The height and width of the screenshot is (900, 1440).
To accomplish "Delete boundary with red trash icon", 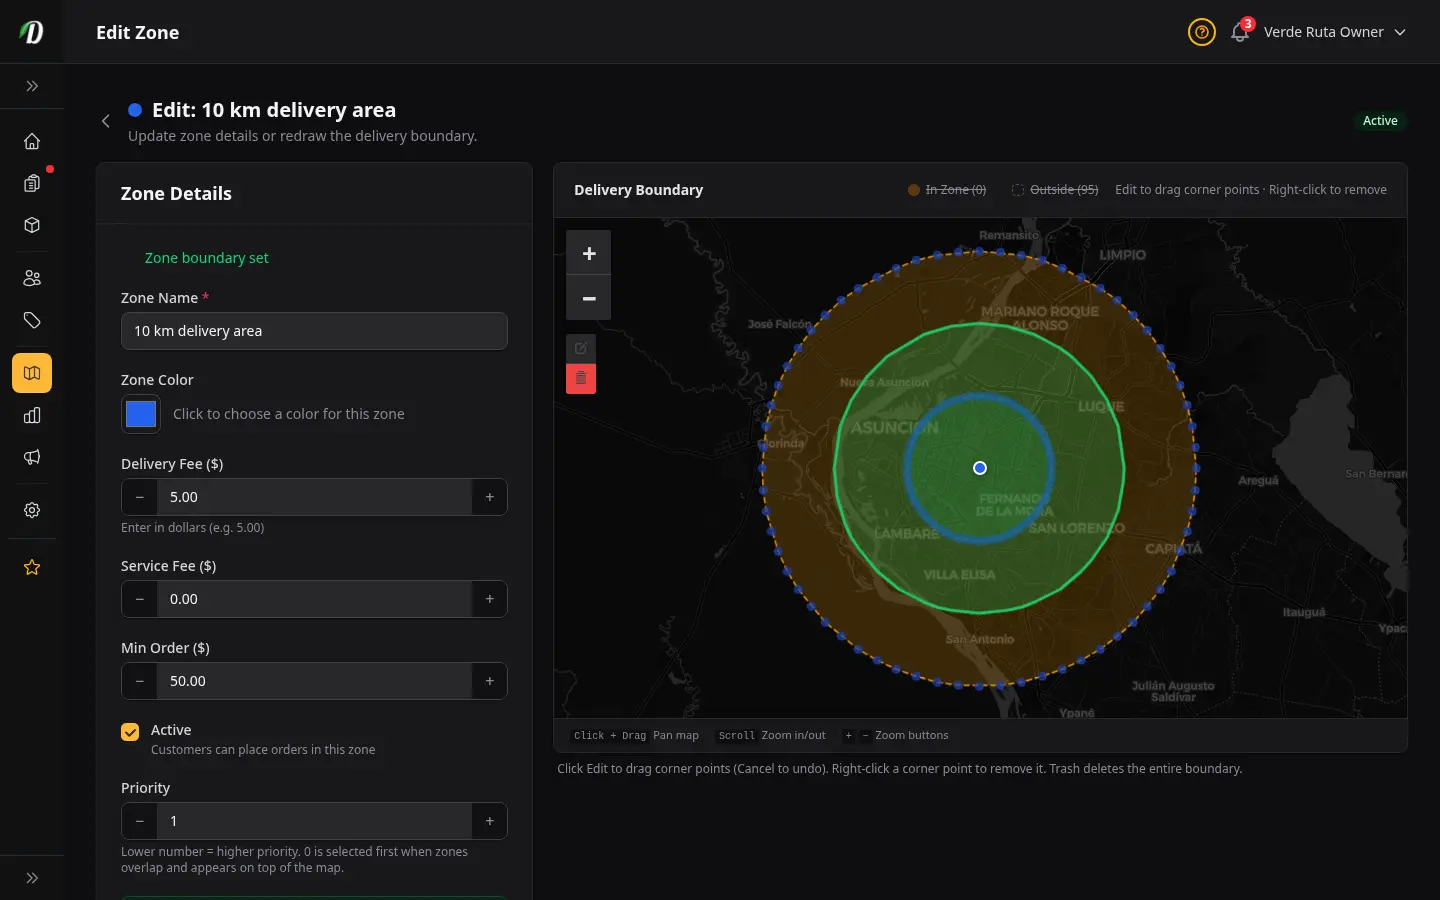I will (x=581, y=379).
